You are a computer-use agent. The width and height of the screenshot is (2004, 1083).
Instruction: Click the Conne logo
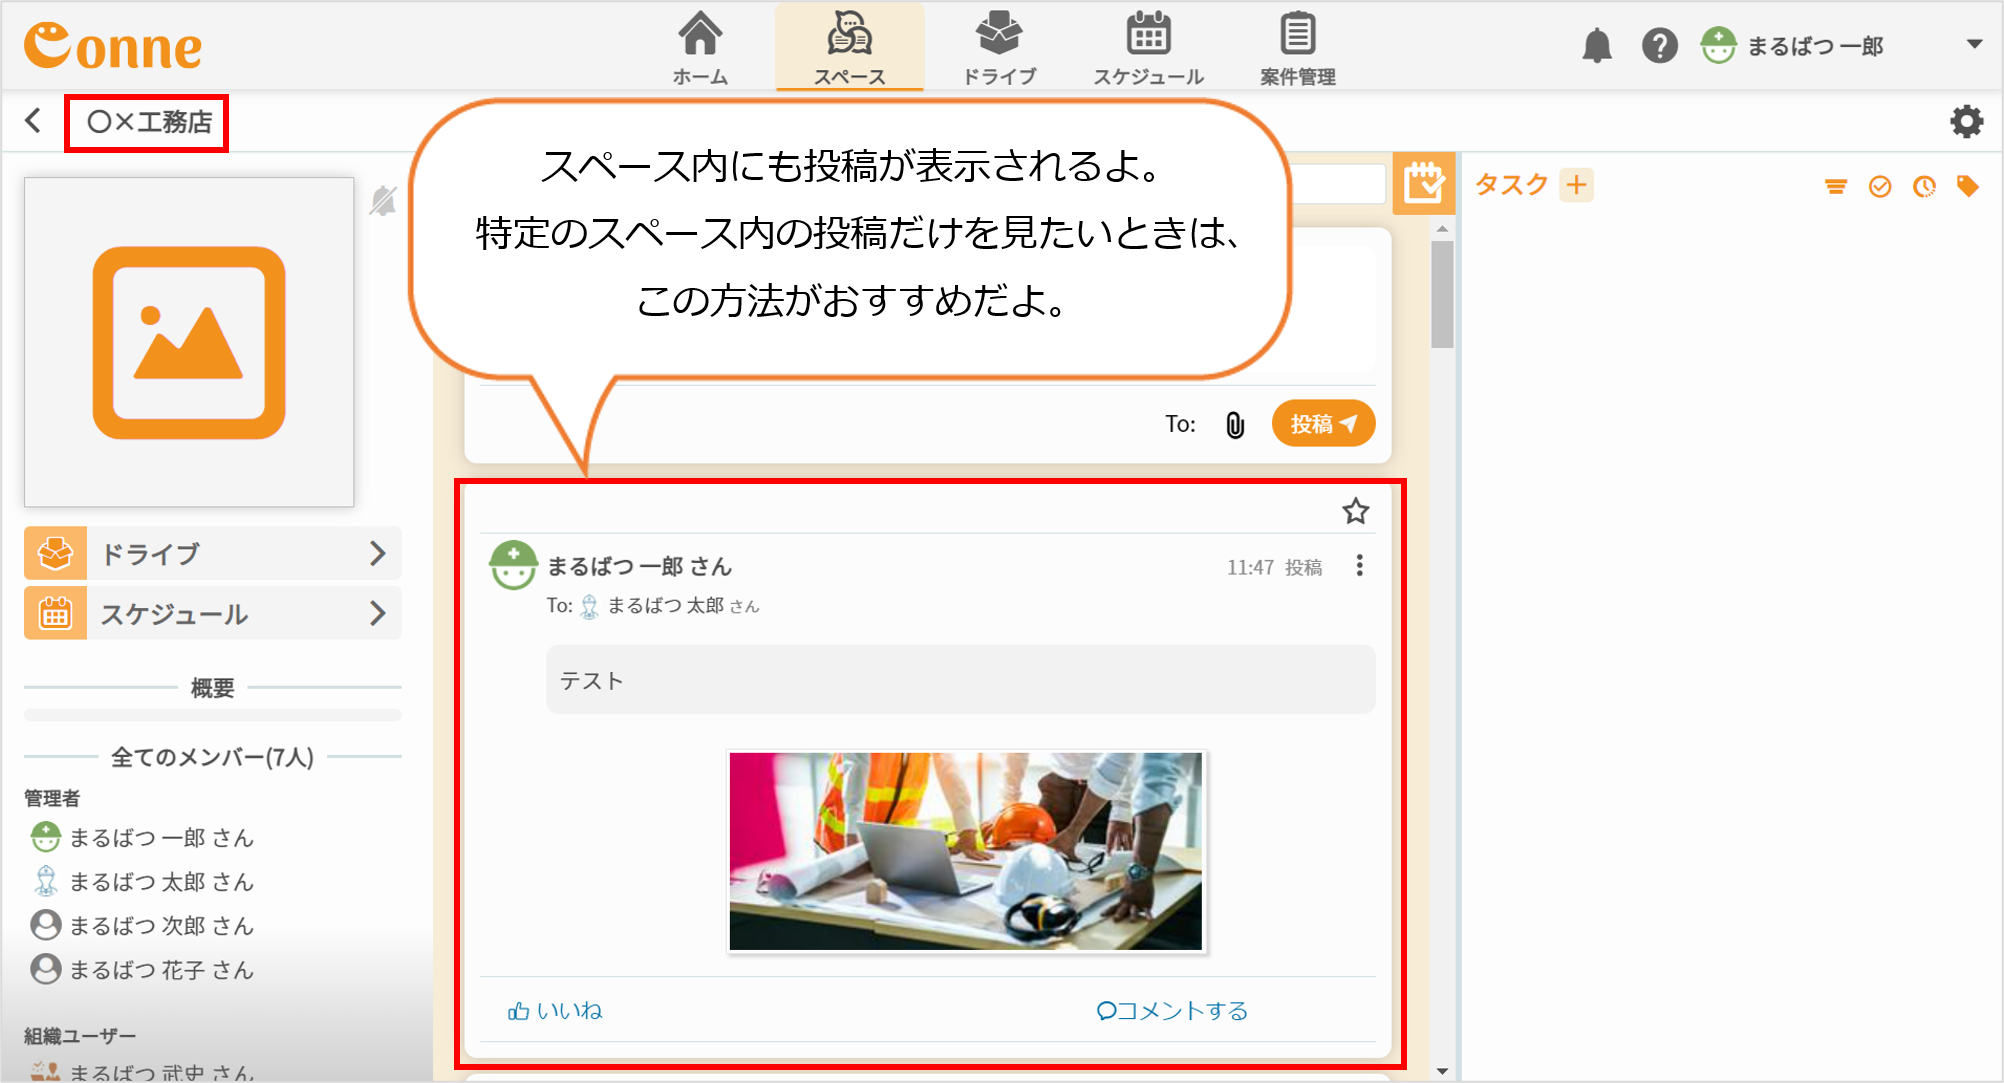[x=113, y=46]
